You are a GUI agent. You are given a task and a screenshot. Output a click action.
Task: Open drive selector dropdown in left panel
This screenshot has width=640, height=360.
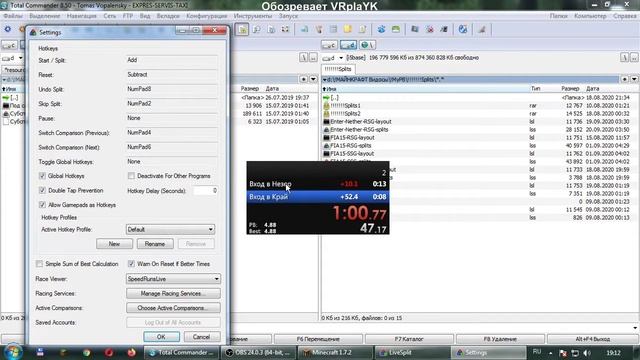click(x=20, y=58)
